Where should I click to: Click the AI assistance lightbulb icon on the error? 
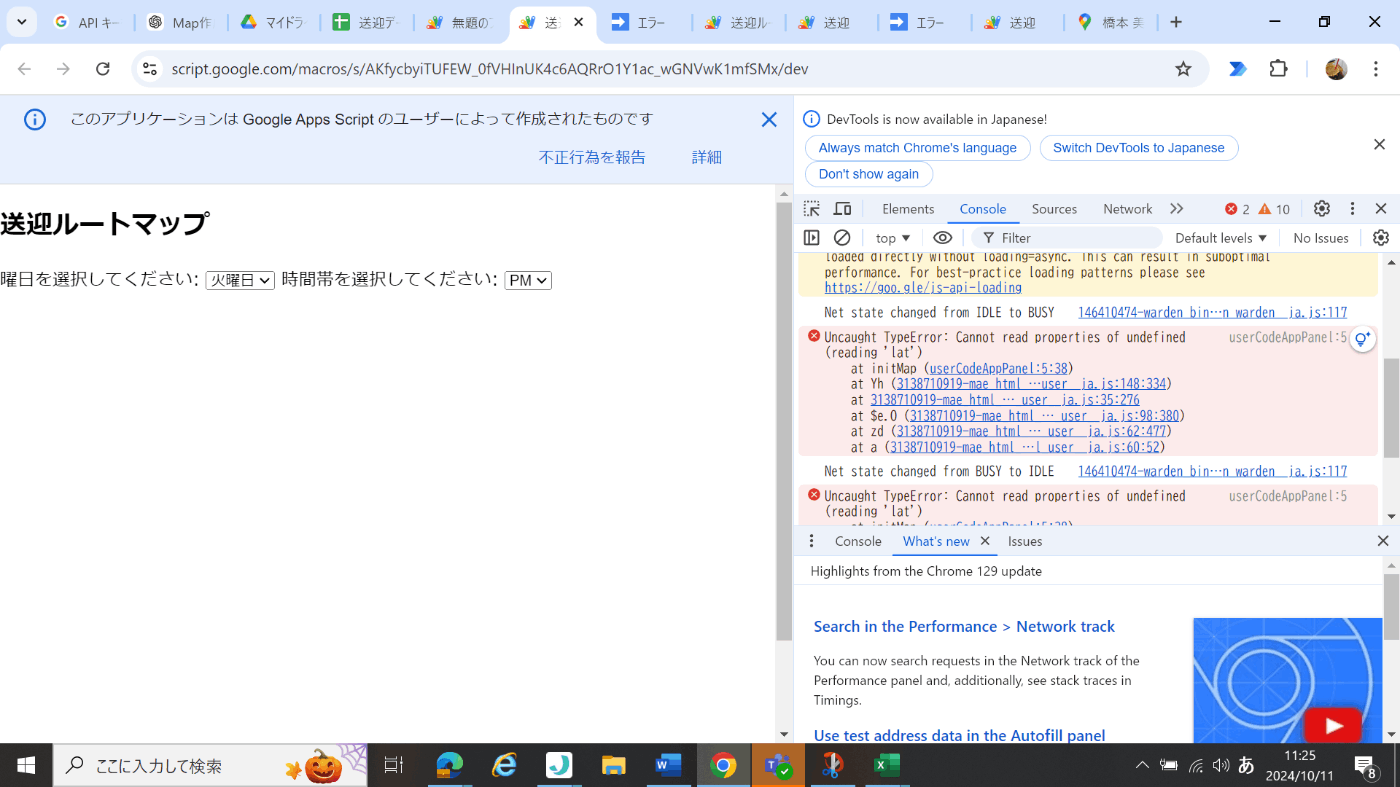pyautogui.click(x=1362, y=340)
